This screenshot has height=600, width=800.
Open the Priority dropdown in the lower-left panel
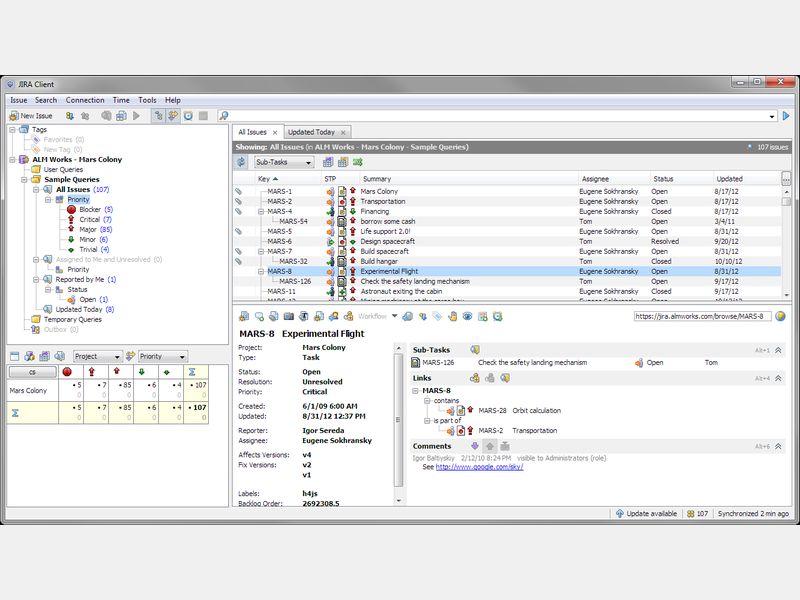click(x=162, y=356)
